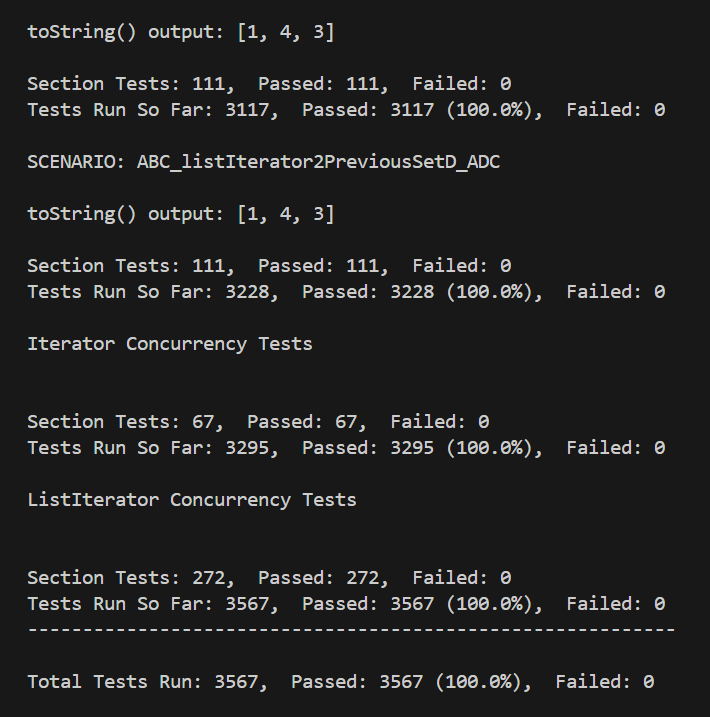
Task: Click "Failed: 0" on the Section Tests: 272 line
Action: [461, 578]
